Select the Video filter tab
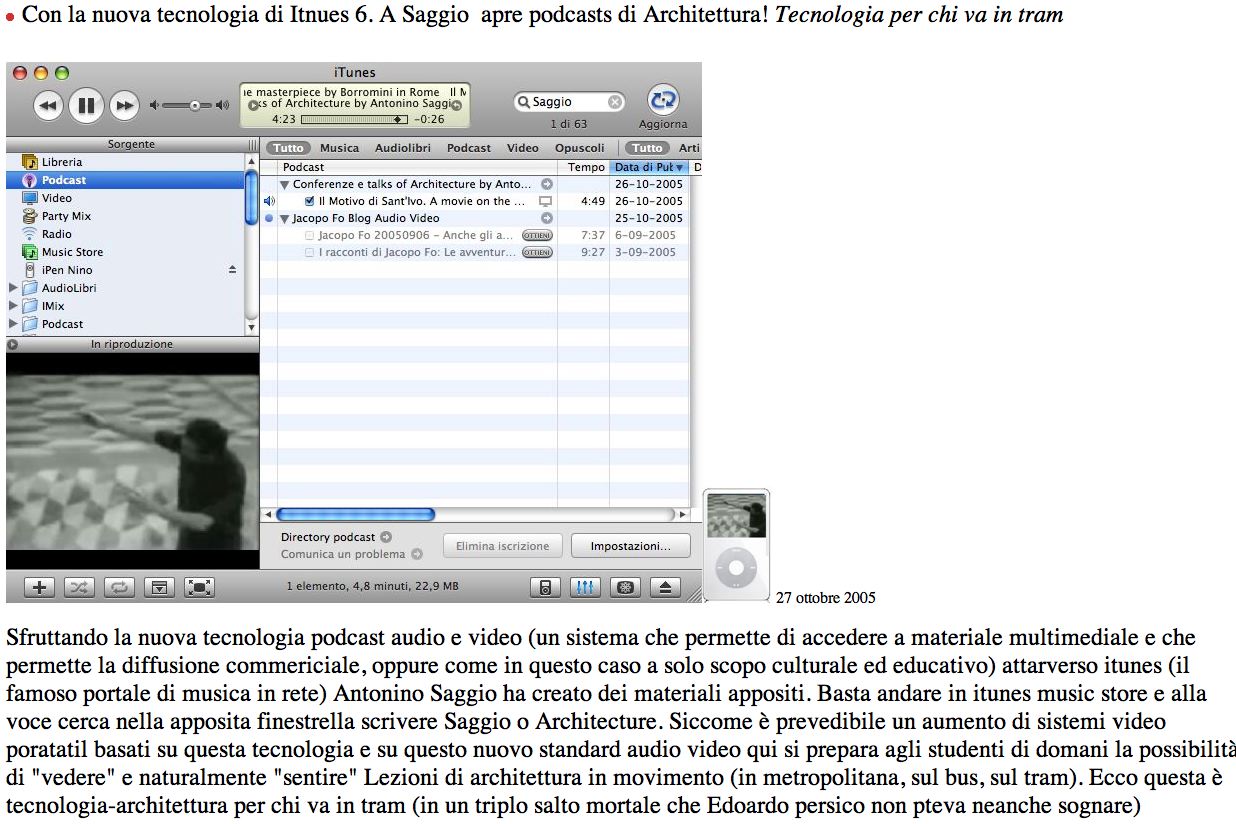 522,148
